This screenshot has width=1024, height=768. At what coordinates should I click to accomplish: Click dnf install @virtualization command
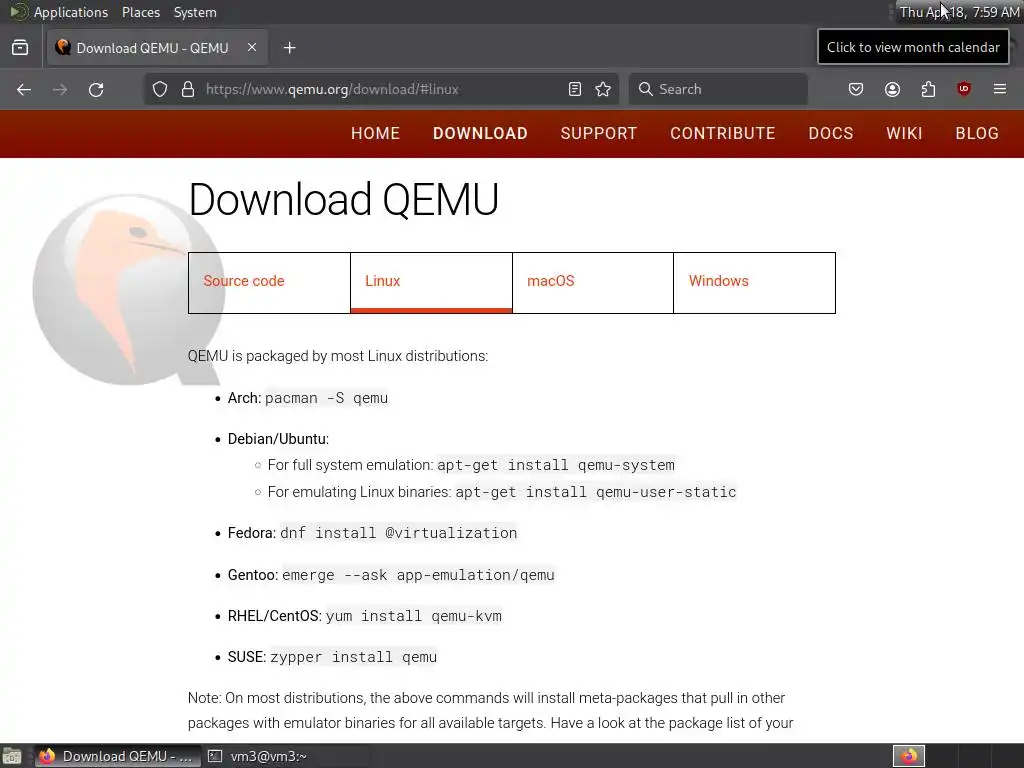tap(398, 533)
